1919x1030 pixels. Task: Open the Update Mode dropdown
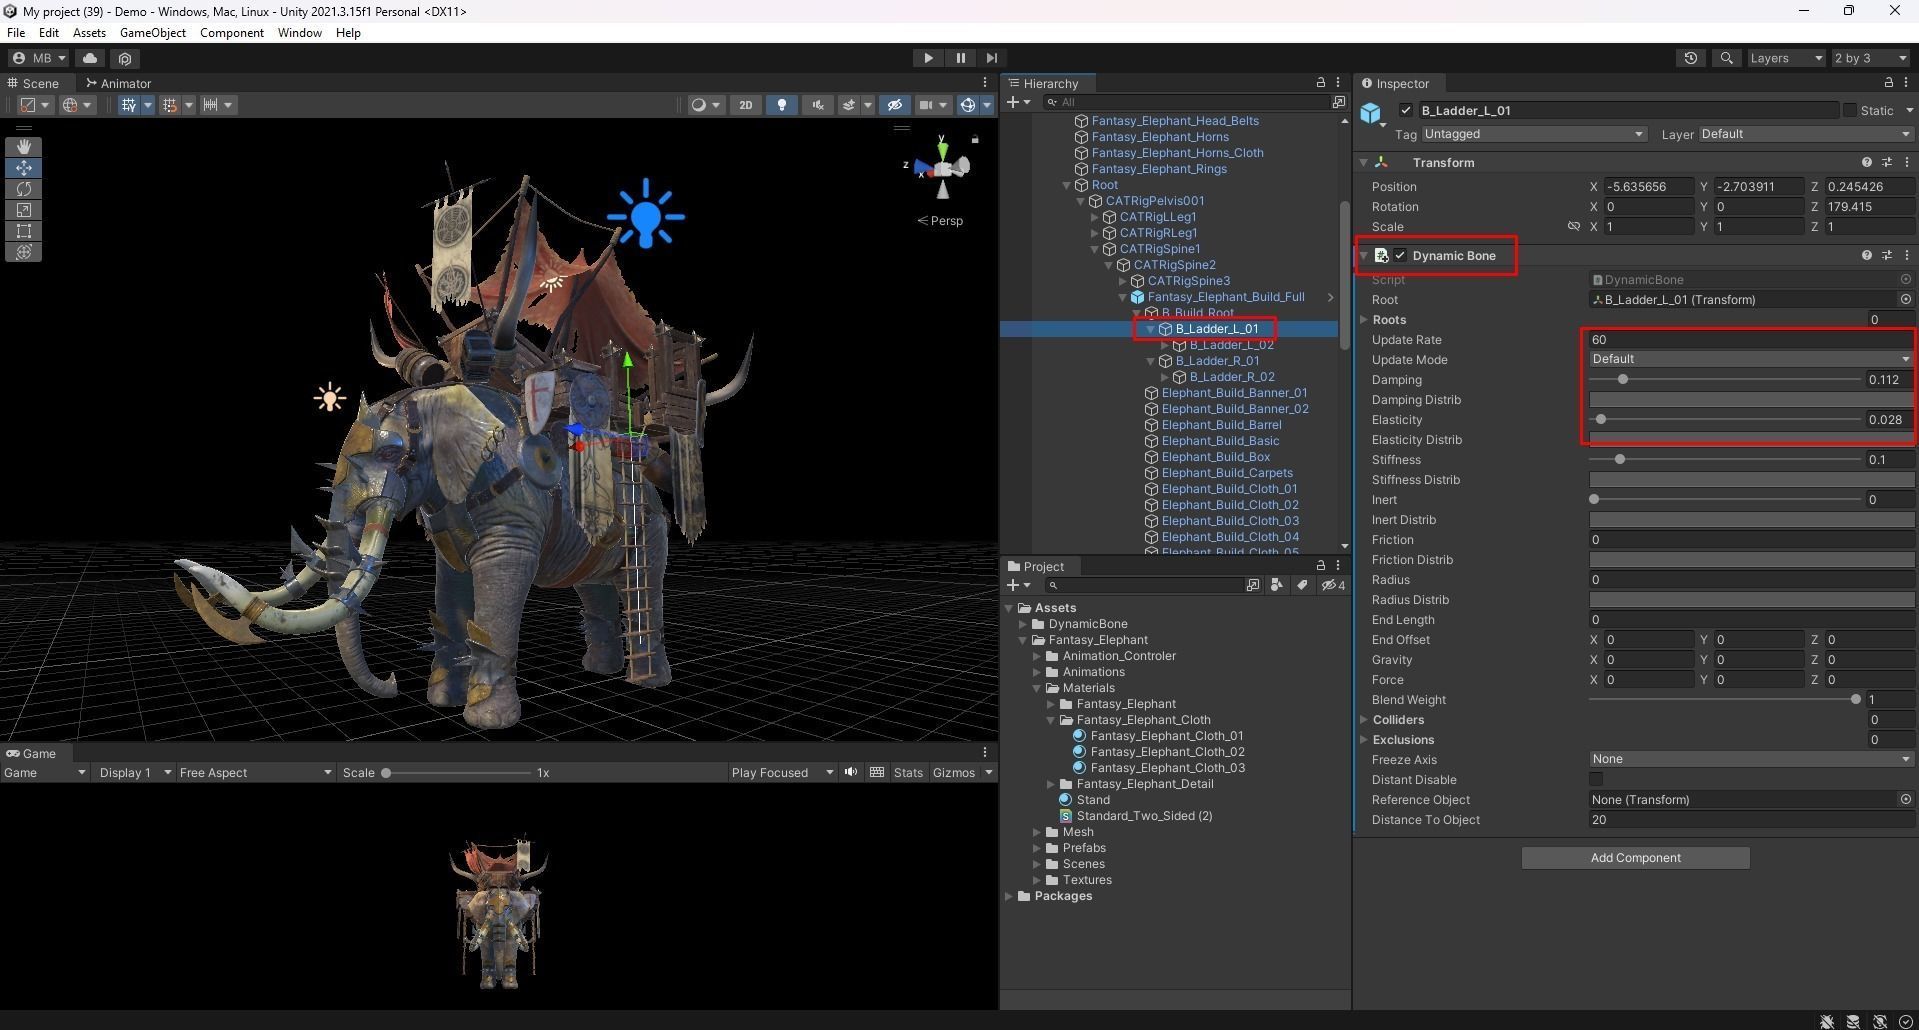click(x=1751, y=360)
